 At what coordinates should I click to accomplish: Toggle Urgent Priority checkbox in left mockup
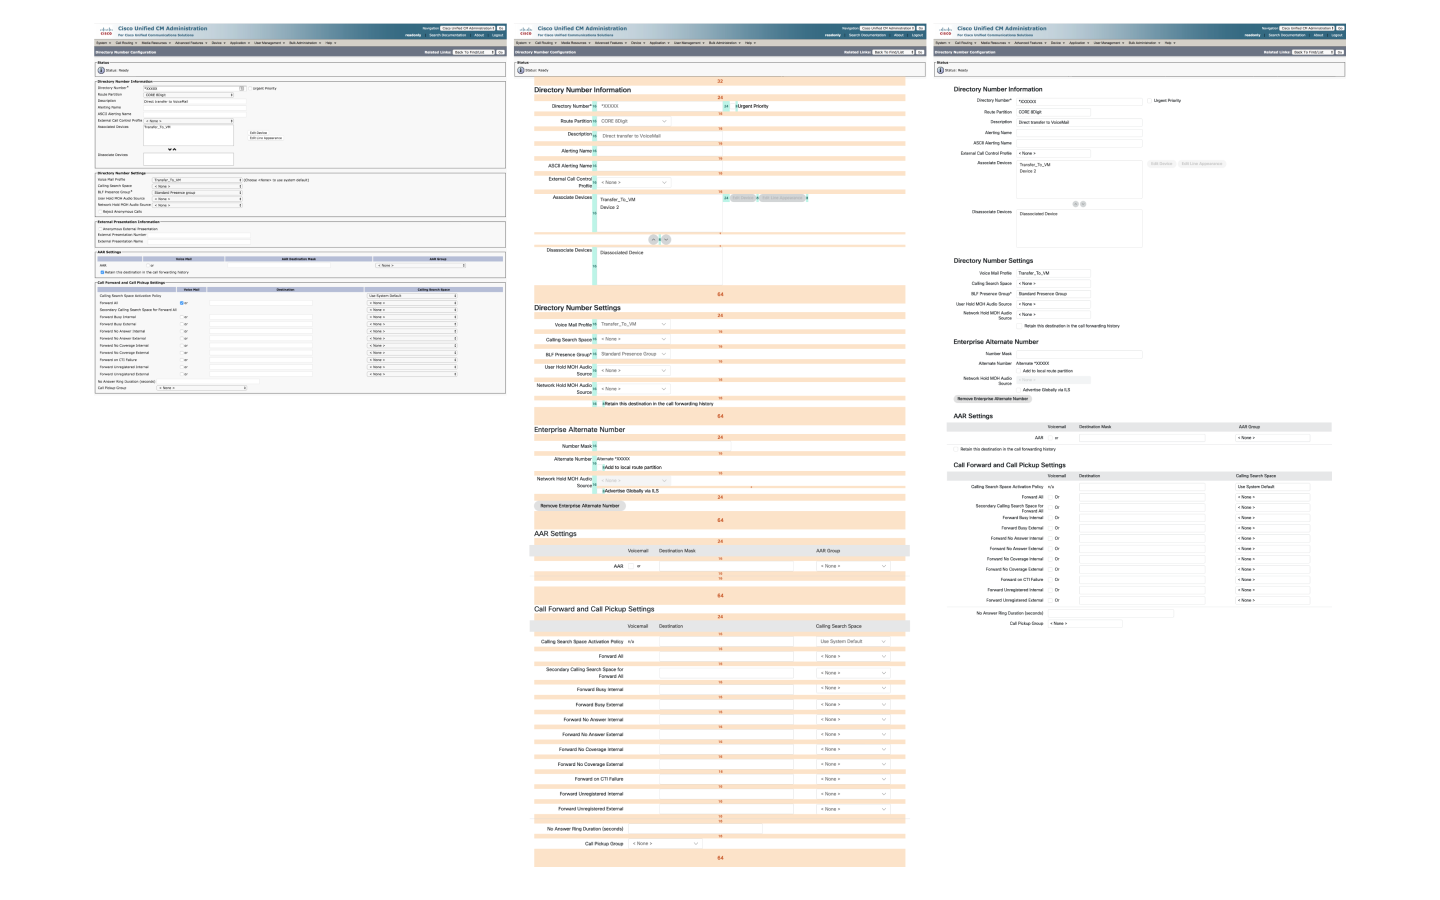pos(250,88)
